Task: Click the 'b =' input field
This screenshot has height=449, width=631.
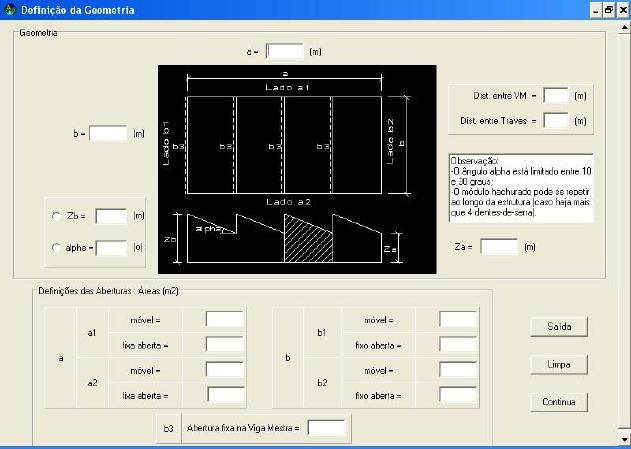Action: 108,134
